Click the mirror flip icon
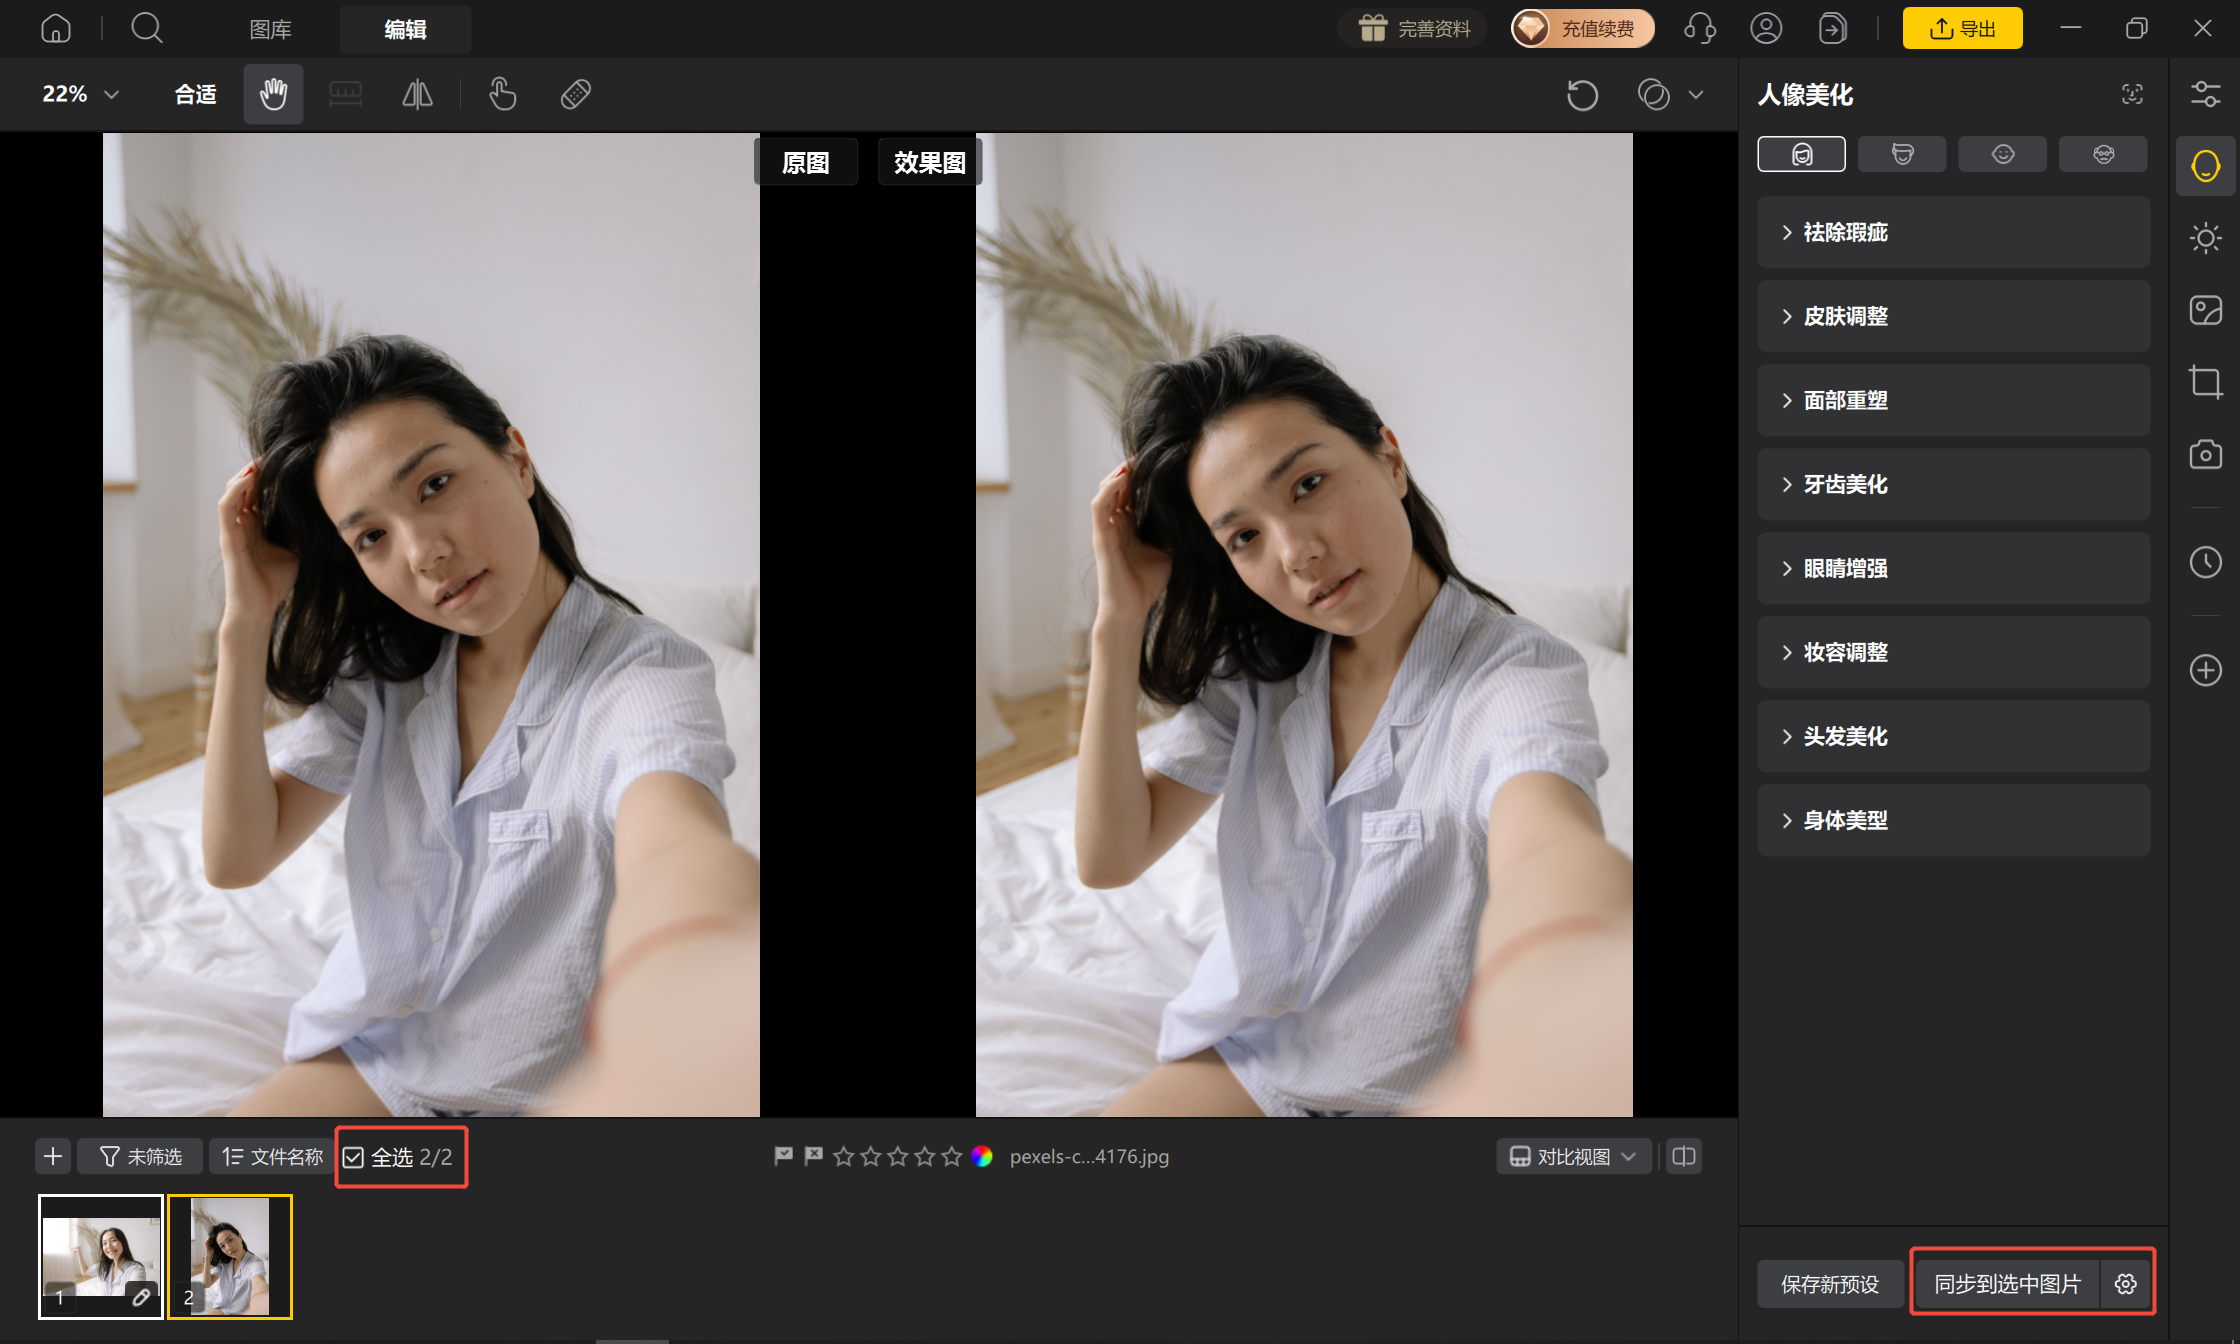Viewport: 2240px width, 1344px height. (x=417, y=94)
